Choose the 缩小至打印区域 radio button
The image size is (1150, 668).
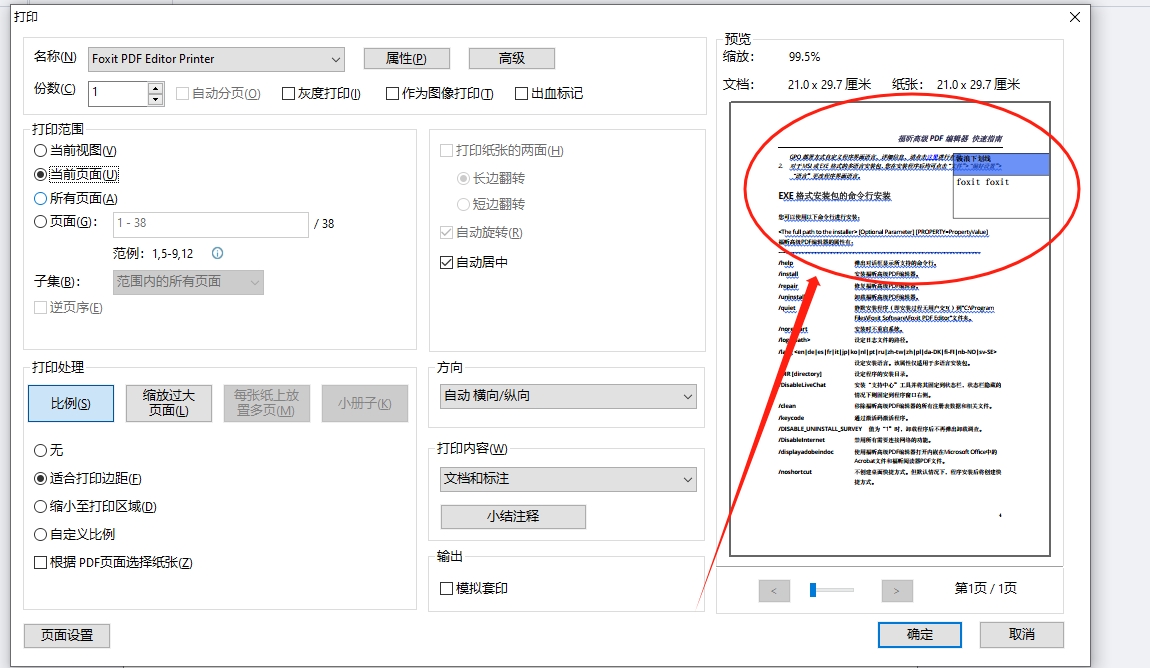(x=41, y=507)
